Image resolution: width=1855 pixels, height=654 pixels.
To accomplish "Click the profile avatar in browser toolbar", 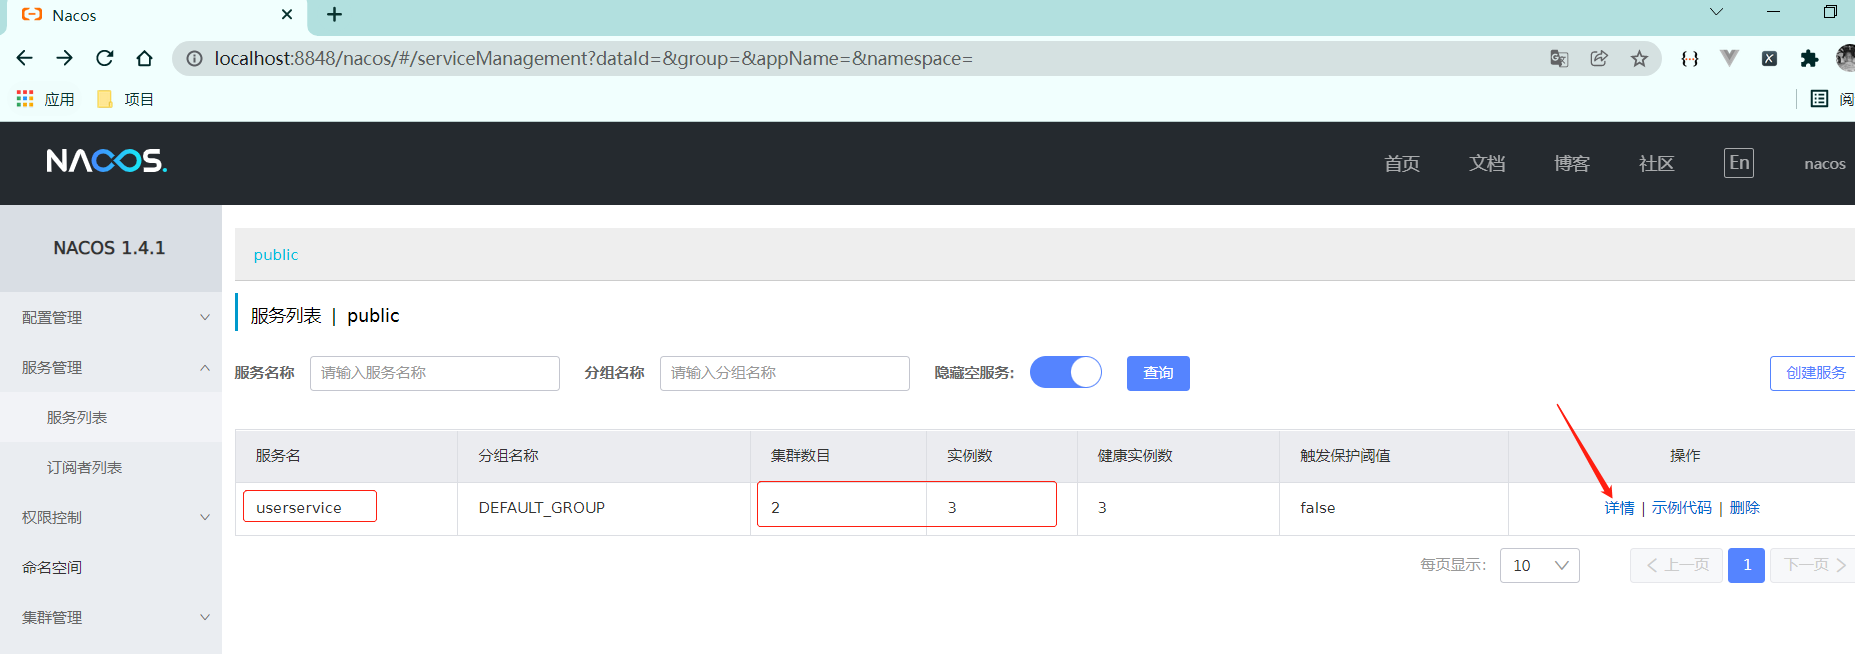I will tap(1846, 58).
